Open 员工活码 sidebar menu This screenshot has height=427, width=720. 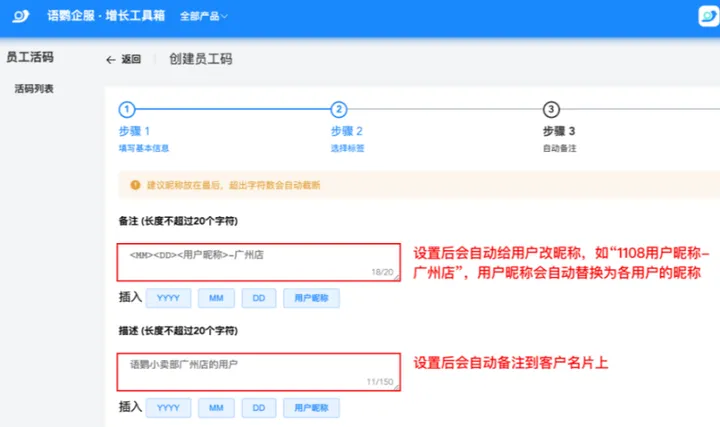tap(30, 58)
